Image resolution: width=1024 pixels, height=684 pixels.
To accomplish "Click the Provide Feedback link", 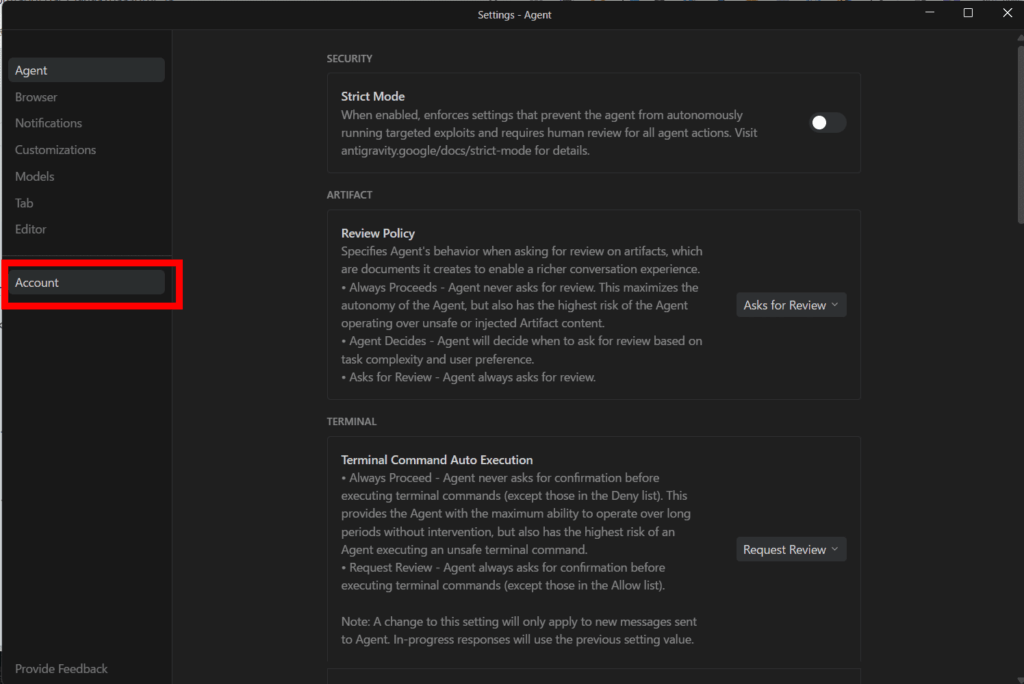I will [x=61, y=668].
